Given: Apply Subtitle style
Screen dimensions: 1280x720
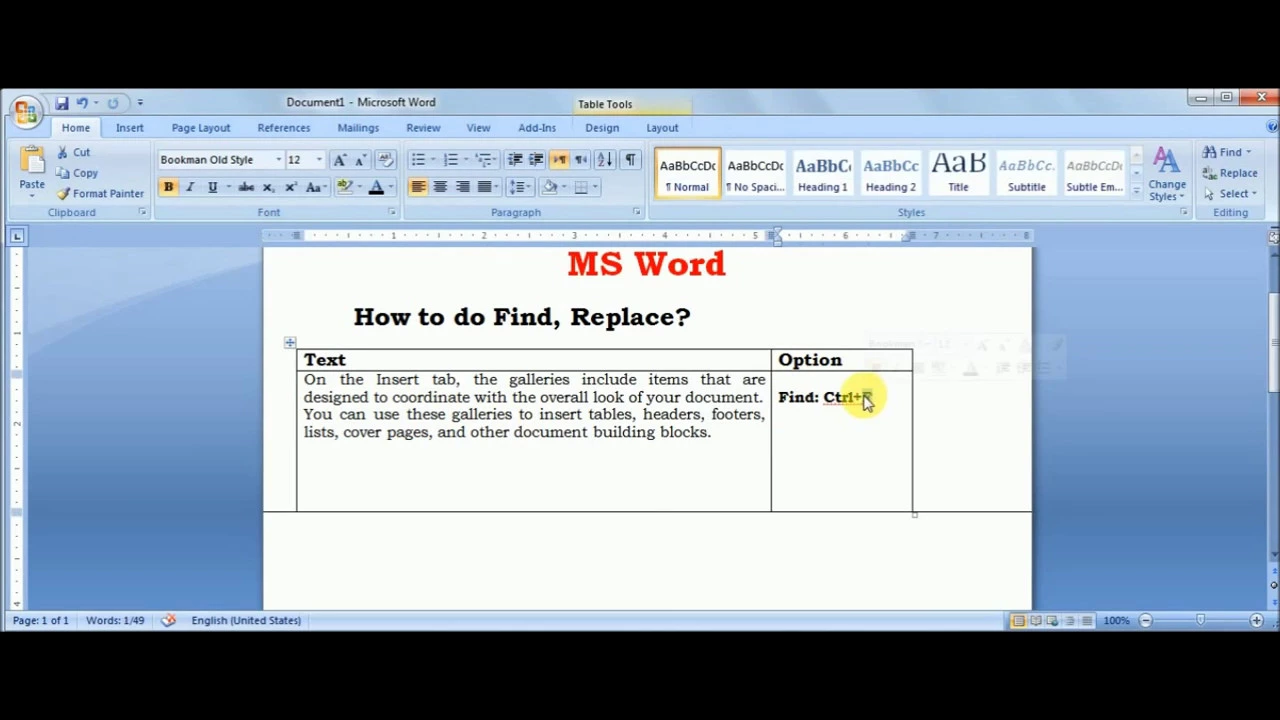Looking at the screenshot, I should 1026,173.
